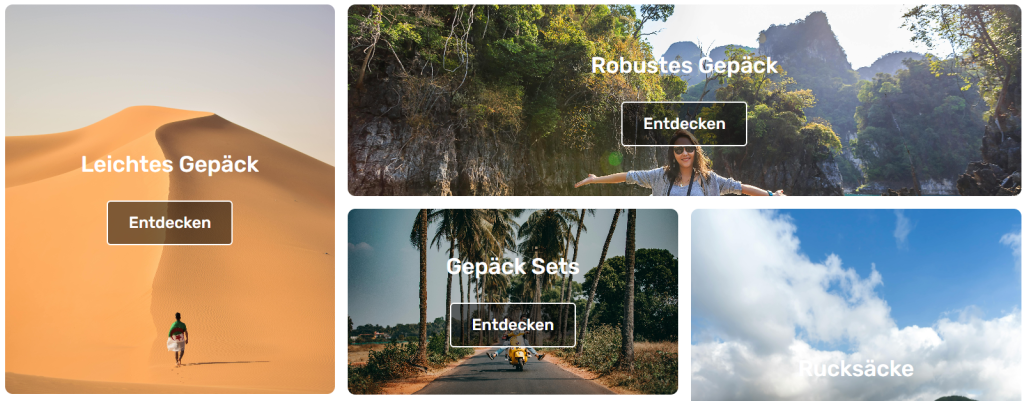
Task: Open the Leichtes Gepäck heading link
Action: click(170, 165)
